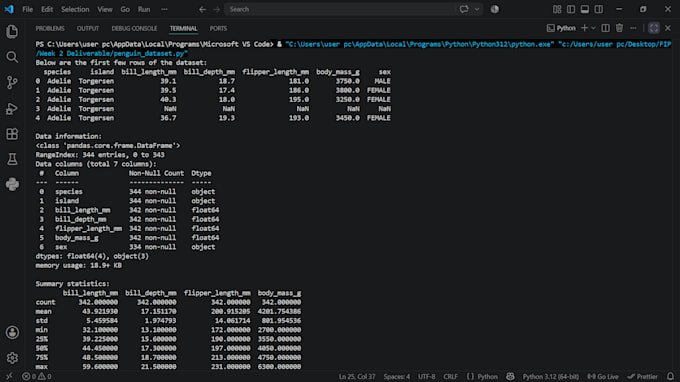Show errors and warnings count
The image size is (680, 382).
36,376
